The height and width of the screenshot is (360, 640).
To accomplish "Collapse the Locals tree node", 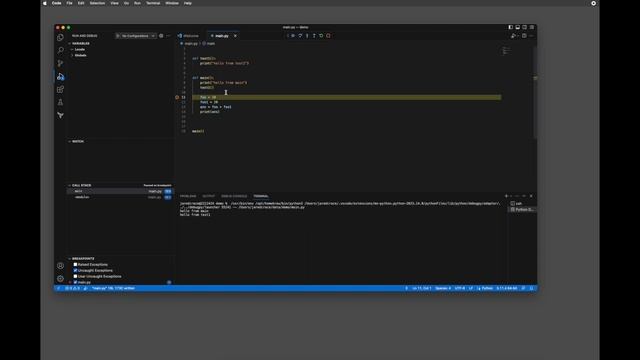I will (72, 49).
